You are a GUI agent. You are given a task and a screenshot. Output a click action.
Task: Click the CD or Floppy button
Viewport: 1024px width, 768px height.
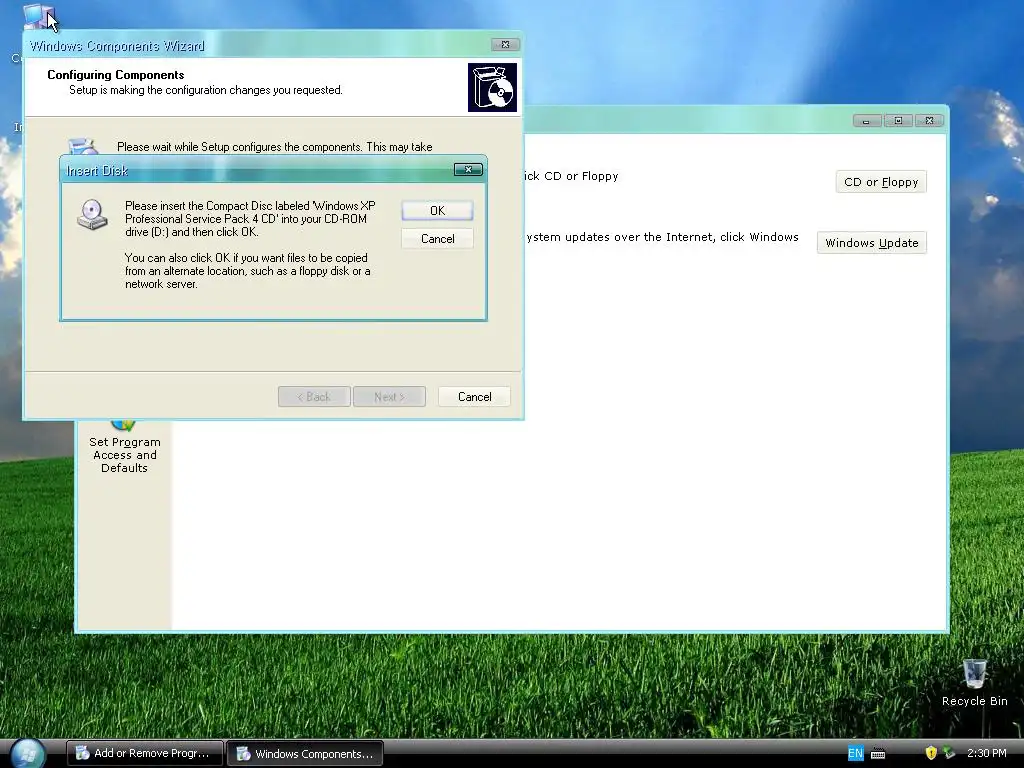[881, 182]
